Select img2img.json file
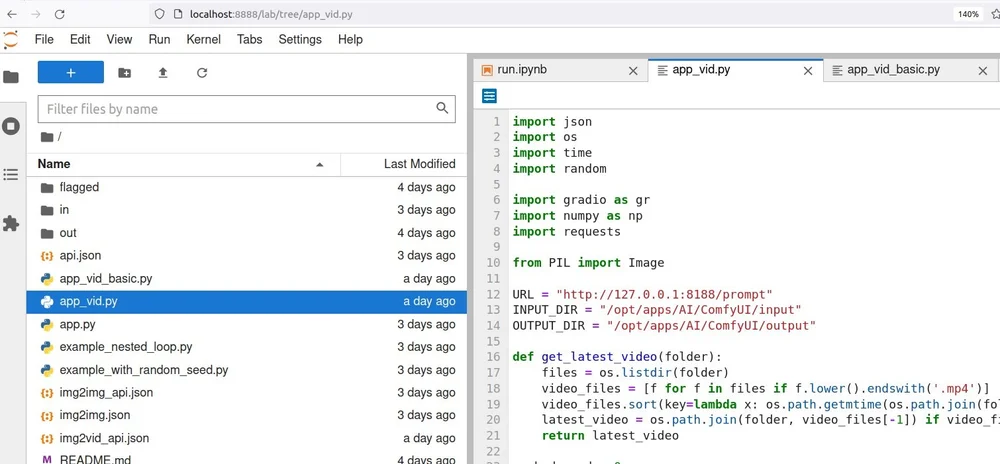Image resolution: width=1000 pixels, height=464 pixels. coord(247,416)
